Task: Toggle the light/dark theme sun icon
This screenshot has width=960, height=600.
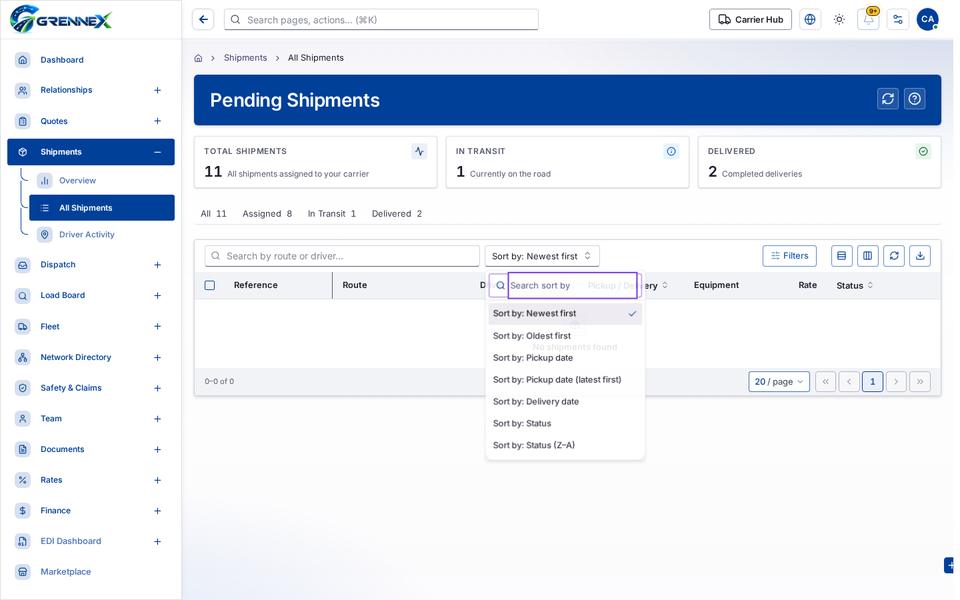Action: click(839, 20)
